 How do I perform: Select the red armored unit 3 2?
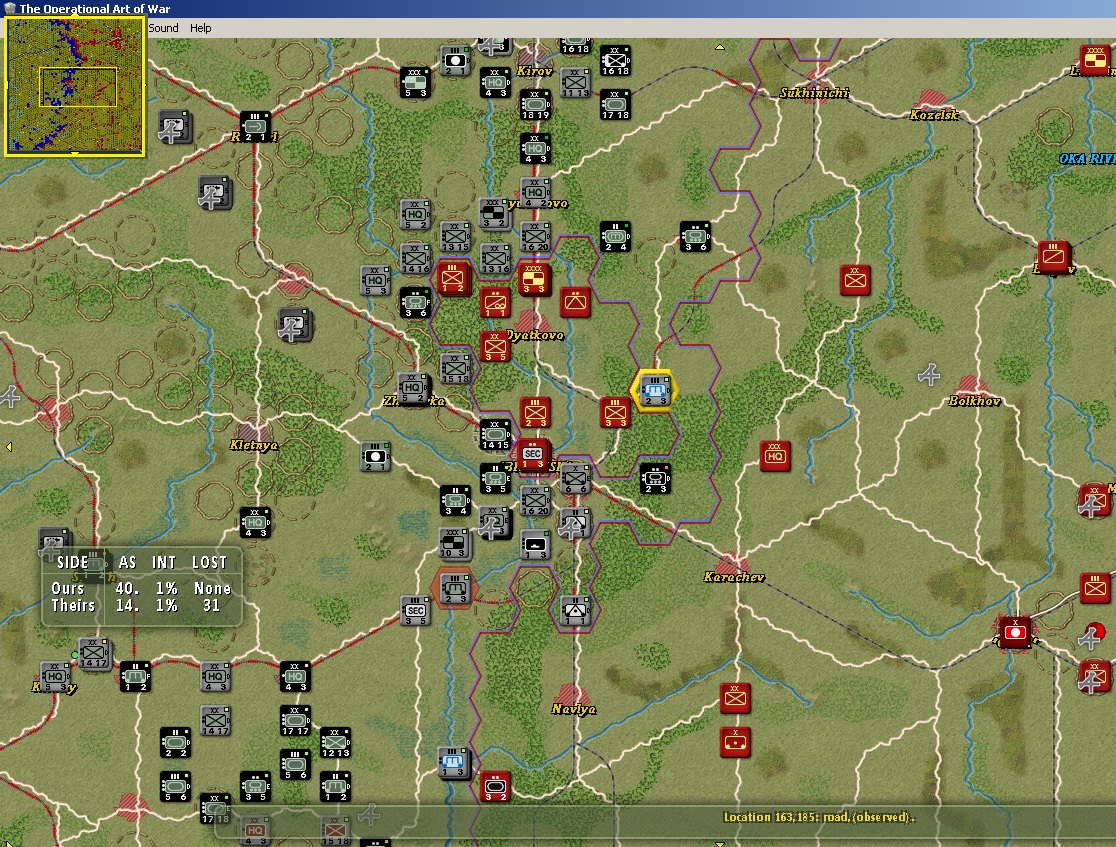tap(495, 787)
